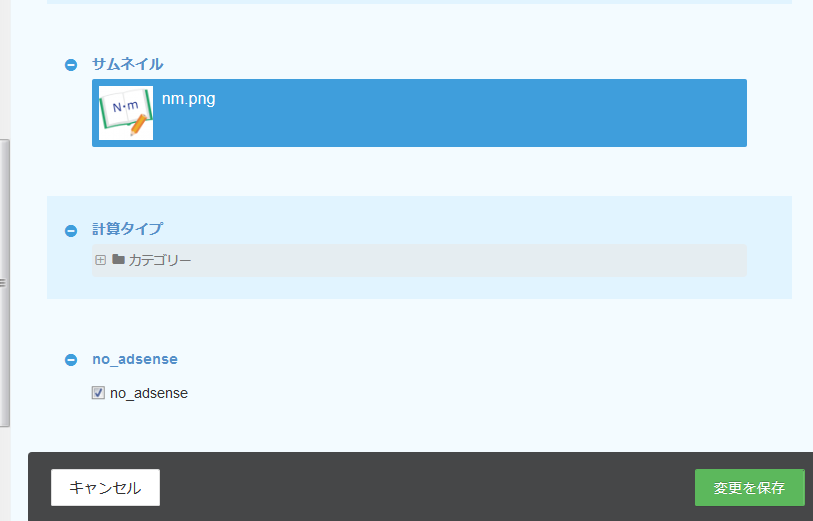Click the サムネイル section heading
813x521 pixels.
(127, 64)
